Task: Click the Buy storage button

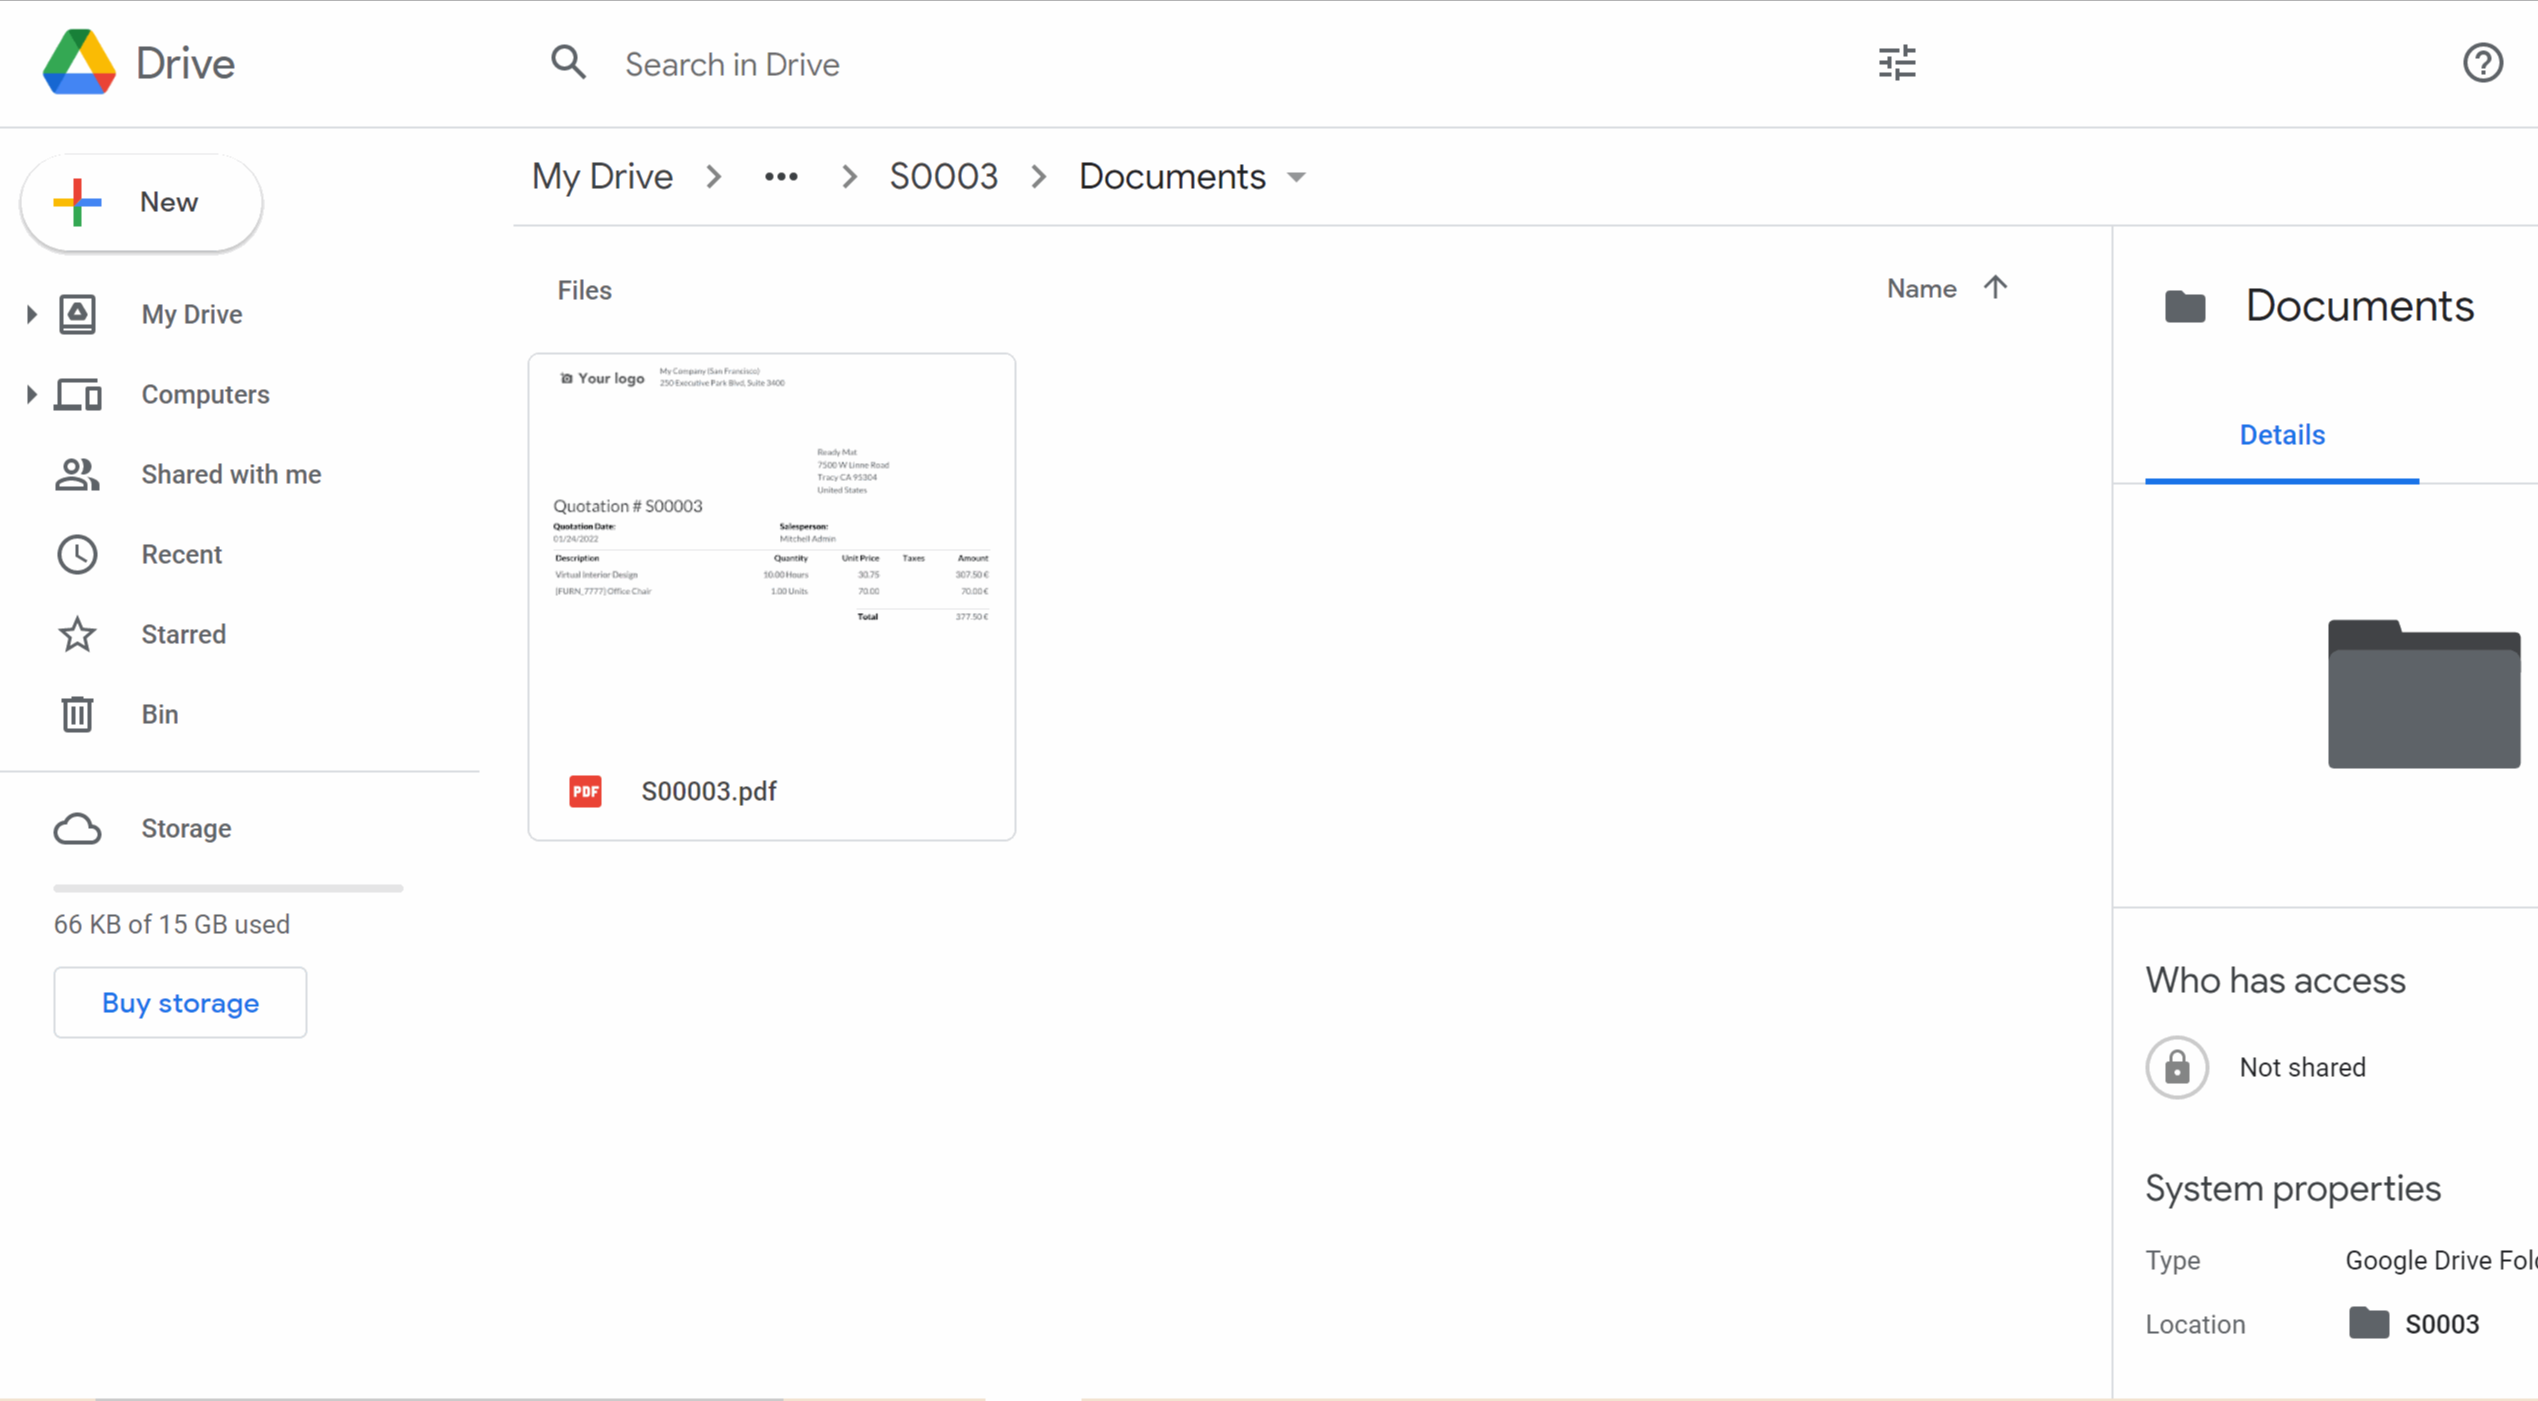Action: [x=180, y=1002]
